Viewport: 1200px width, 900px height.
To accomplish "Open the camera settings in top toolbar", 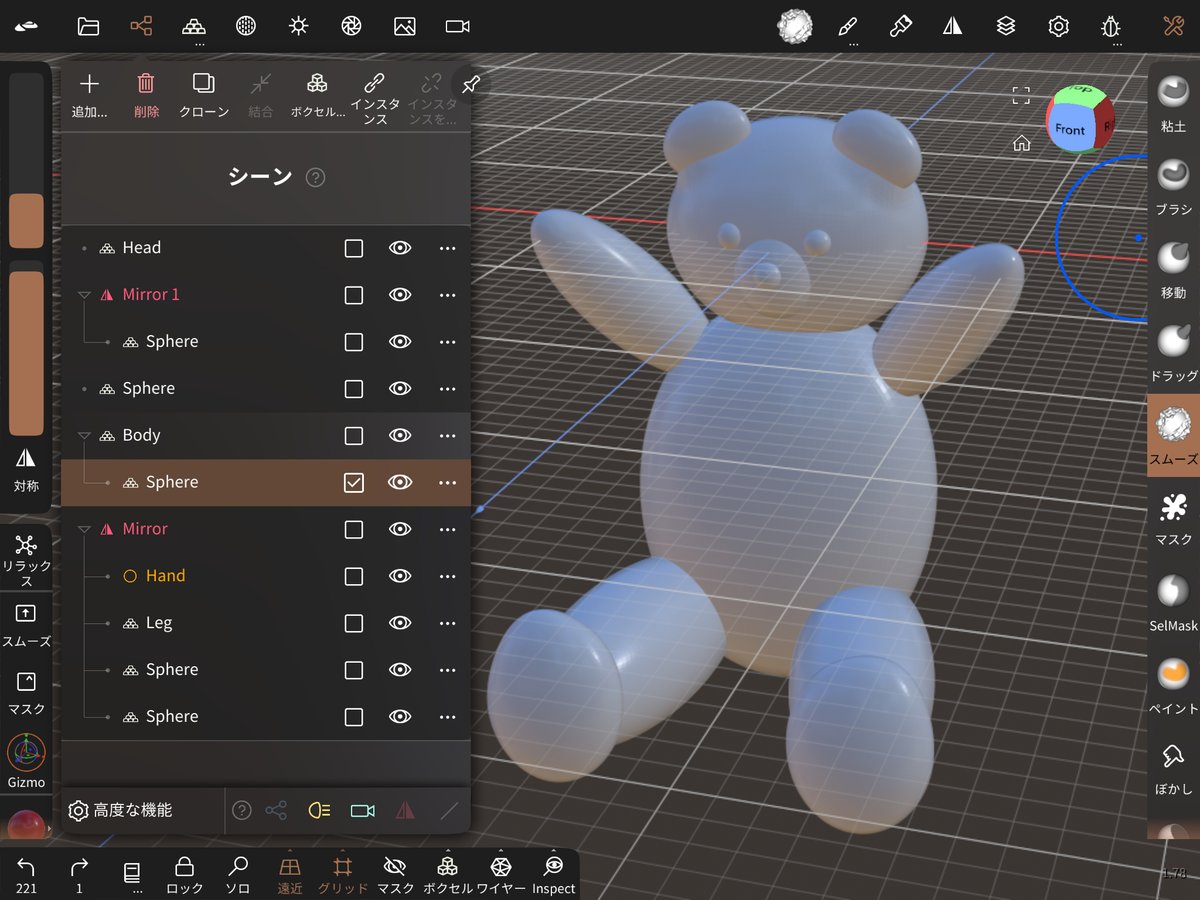I will tap(457, 26).
